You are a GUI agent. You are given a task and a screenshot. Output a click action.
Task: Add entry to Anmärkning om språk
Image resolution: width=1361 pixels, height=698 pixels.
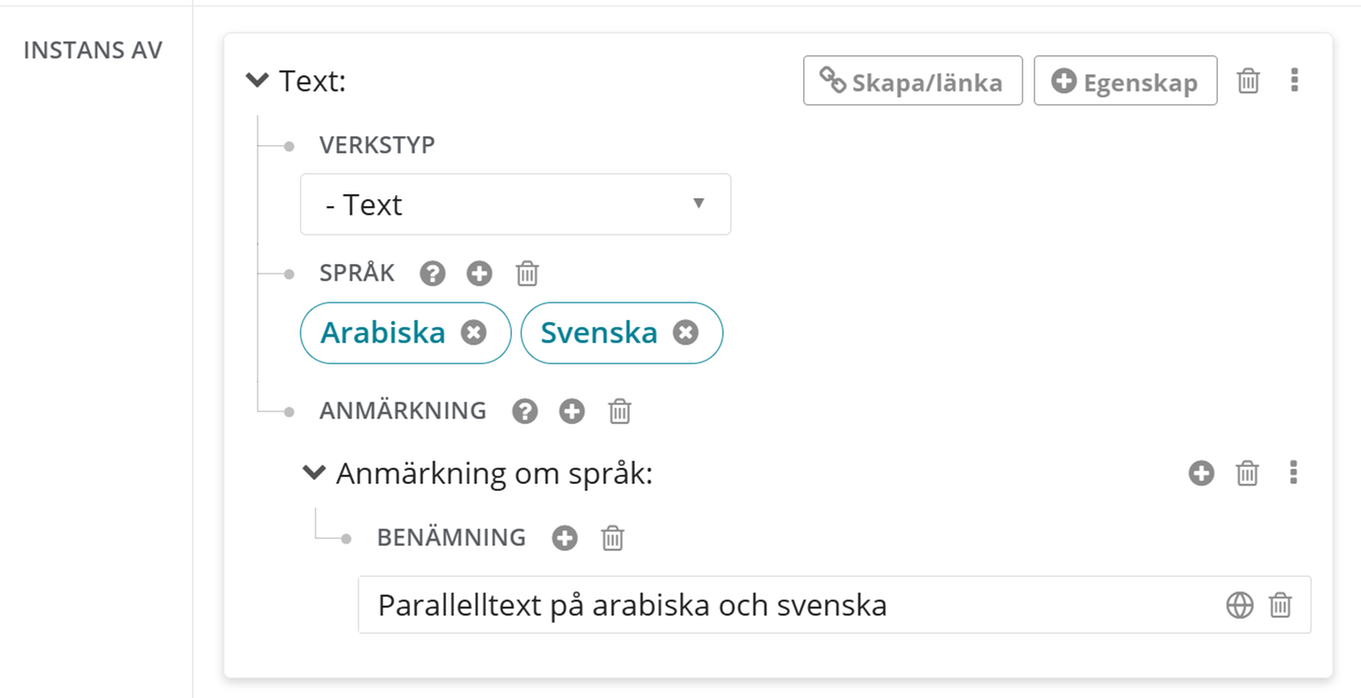(x=1200, y=473)
